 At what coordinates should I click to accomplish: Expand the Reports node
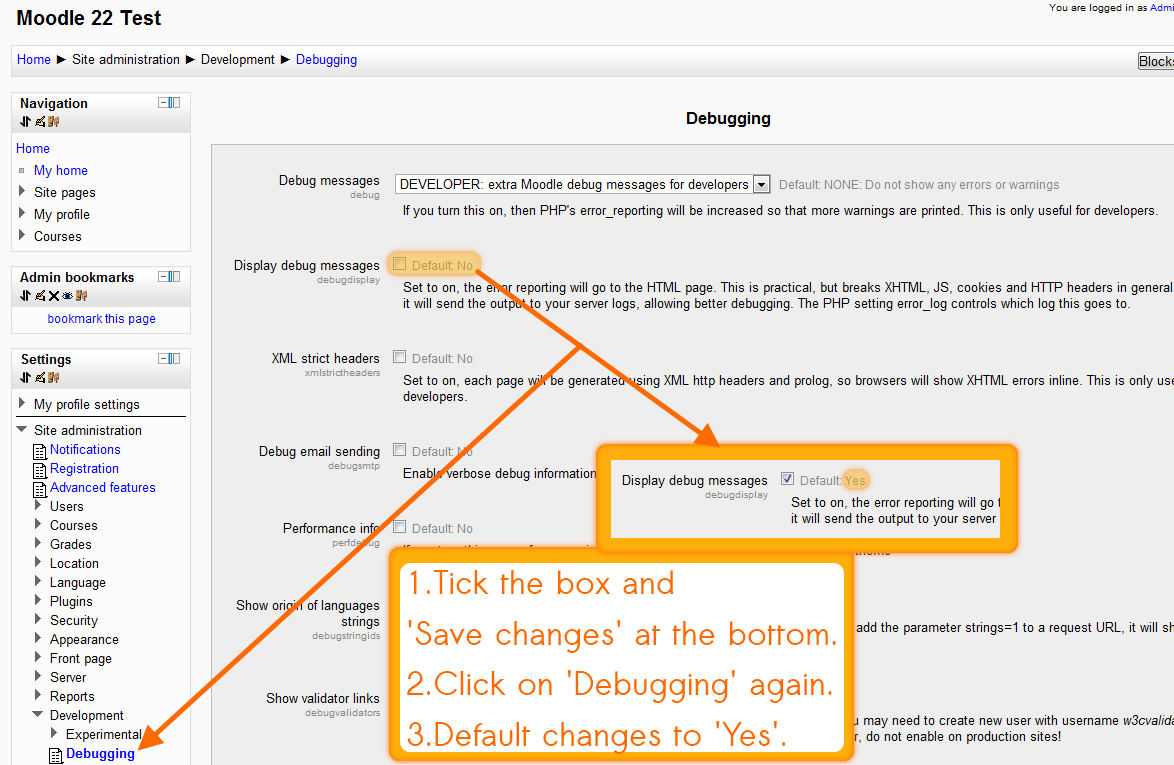pyautogui.click(x=38, y=695)
